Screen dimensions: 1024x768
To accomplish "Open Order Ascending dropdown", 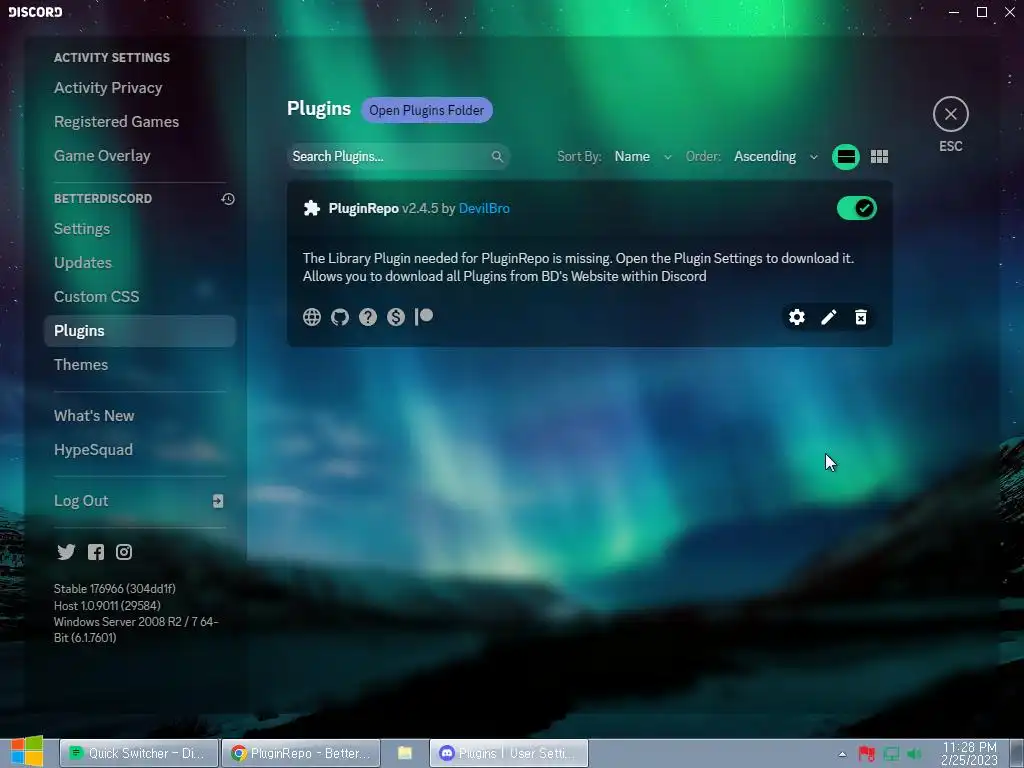I will (x=775, y=157).
